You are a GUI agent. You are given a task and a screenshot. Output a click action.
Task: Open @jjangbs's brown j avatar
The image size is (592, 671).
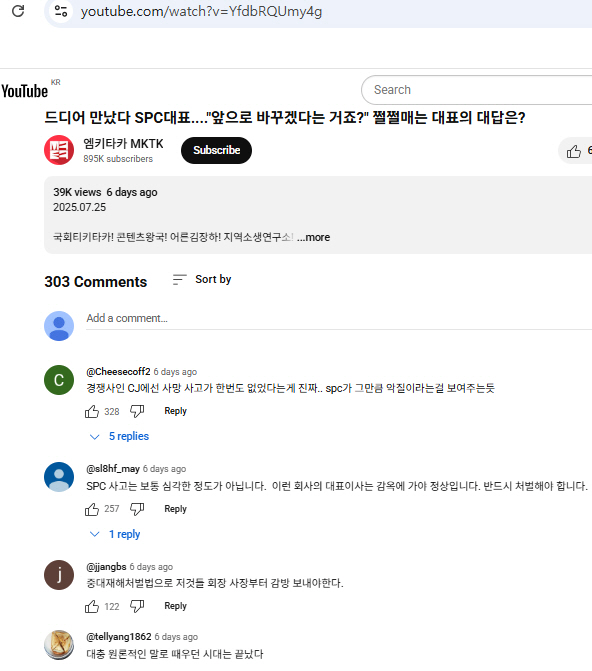(x=59, y=575)
